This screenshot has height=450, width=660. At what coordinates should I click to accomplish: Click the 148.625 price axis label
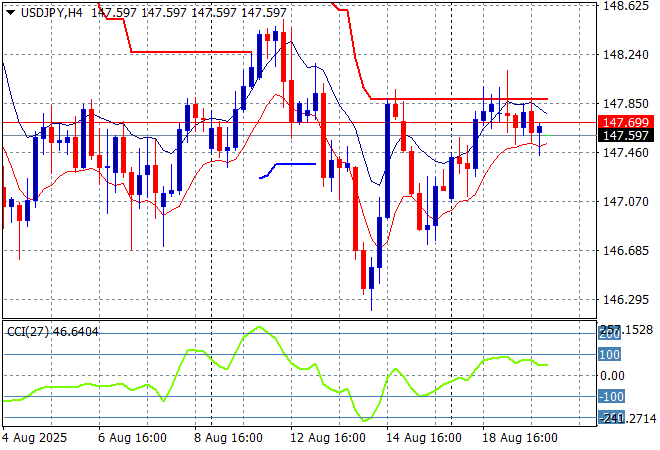click(x=626, y=6)
